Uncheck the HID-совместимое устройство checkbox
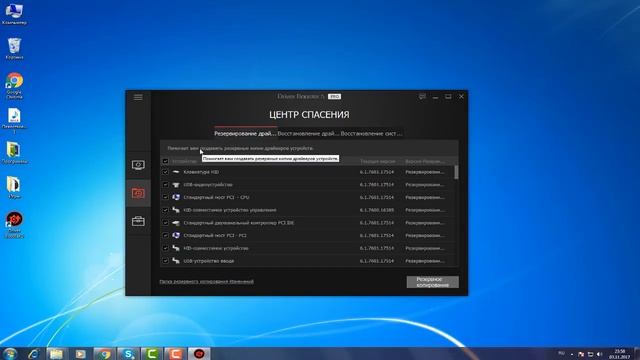 165,249
